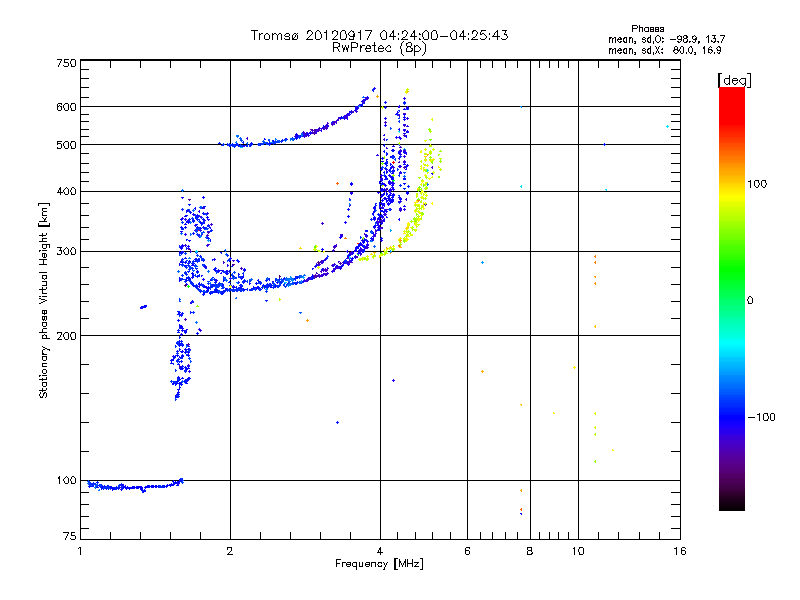Click the x-axis tick label '6'
The height and width of the screenshot is (600, 800).
[467, 551]
